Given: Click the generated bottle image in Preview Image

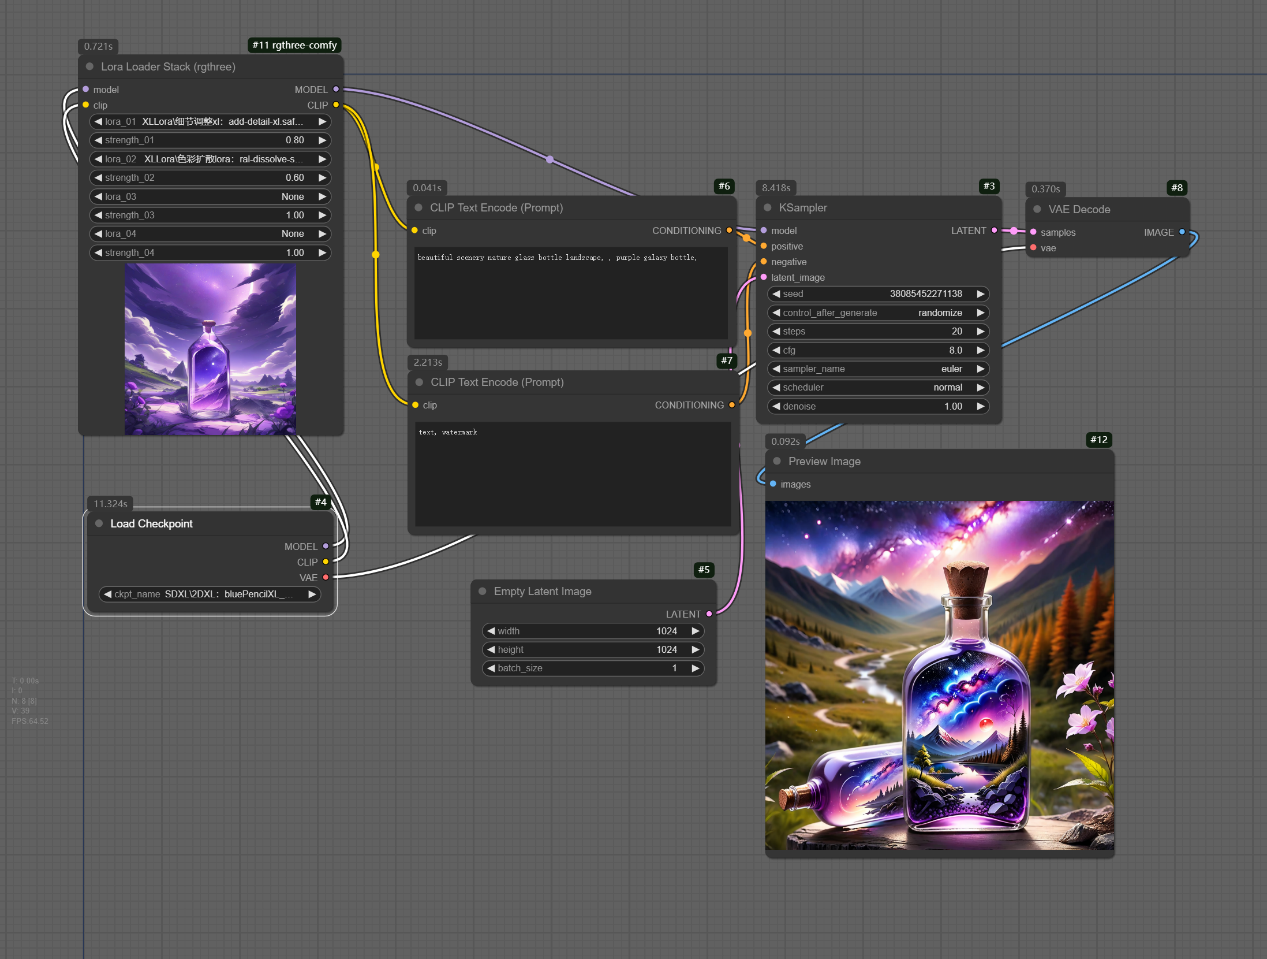Looking at the screenshot, I should coord(939,676).
